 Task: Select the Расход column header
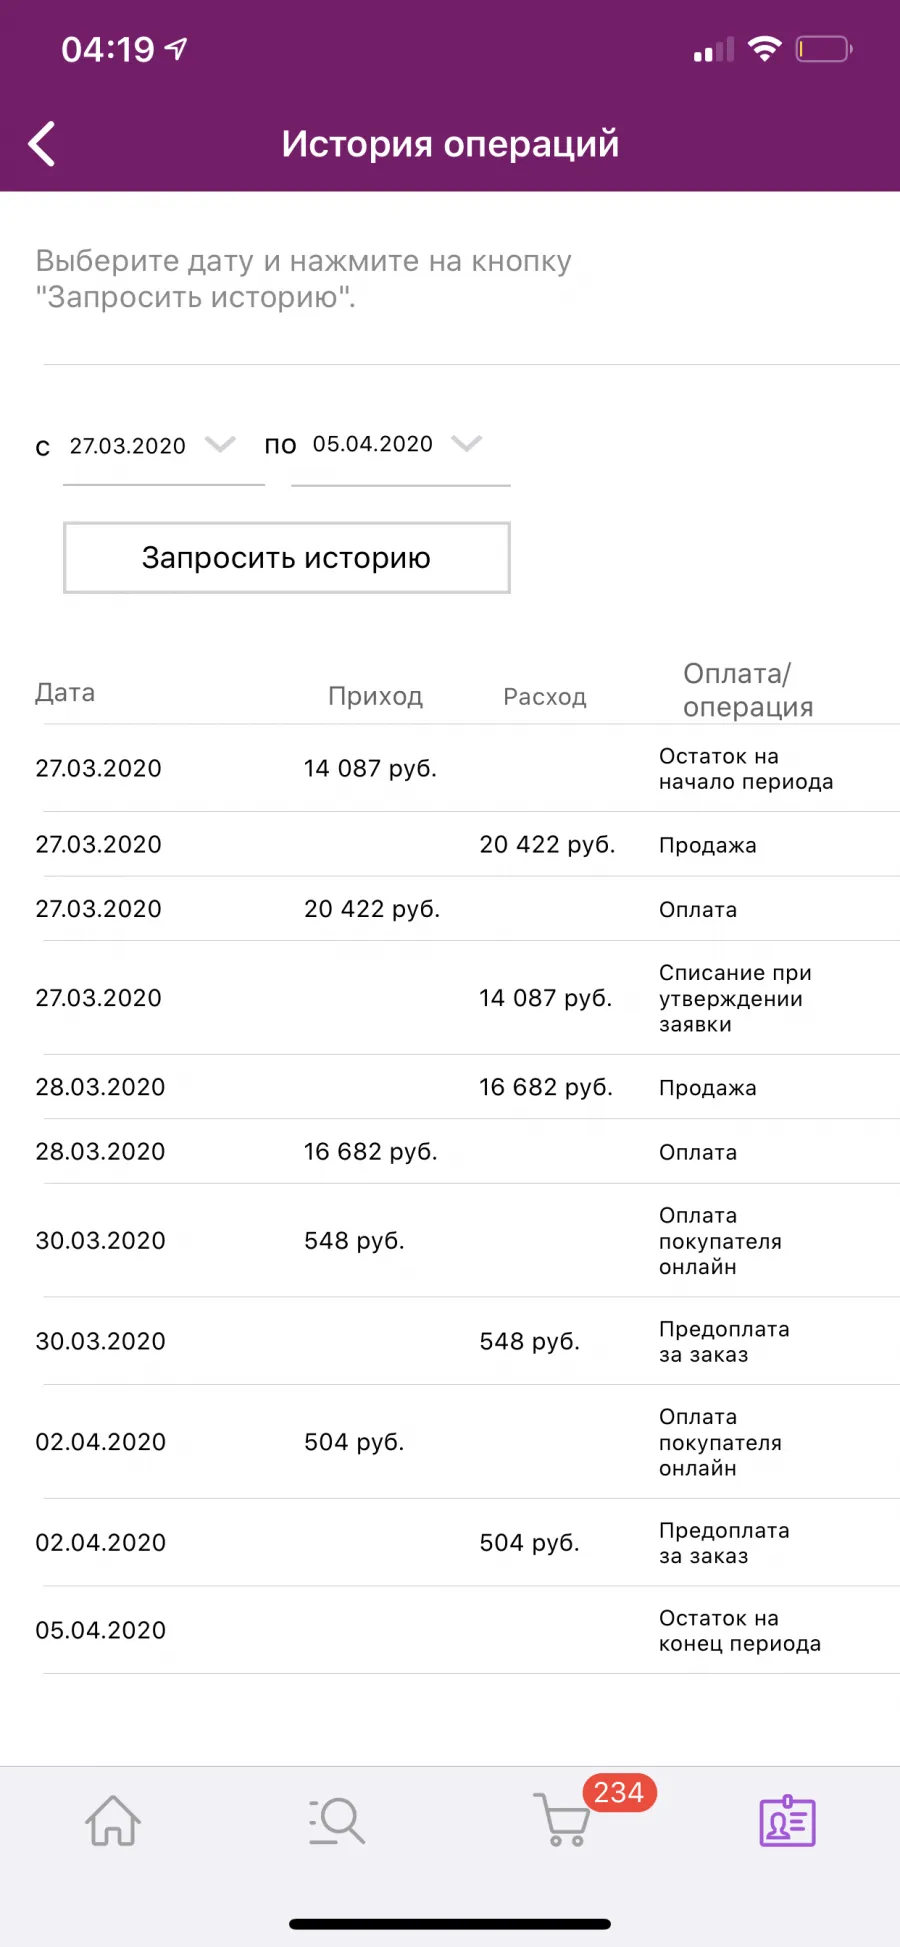pos(545,697)
